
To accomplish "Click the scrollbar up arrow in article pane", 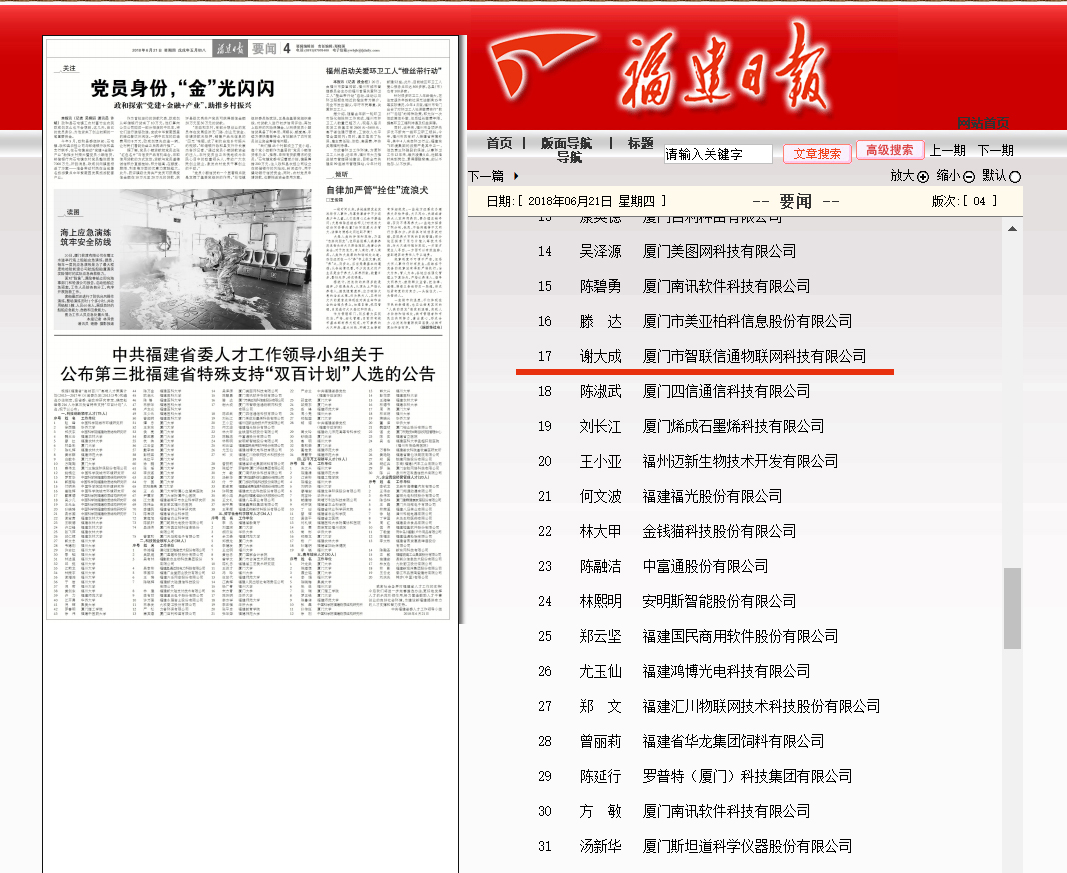I will coord(1013,229).
